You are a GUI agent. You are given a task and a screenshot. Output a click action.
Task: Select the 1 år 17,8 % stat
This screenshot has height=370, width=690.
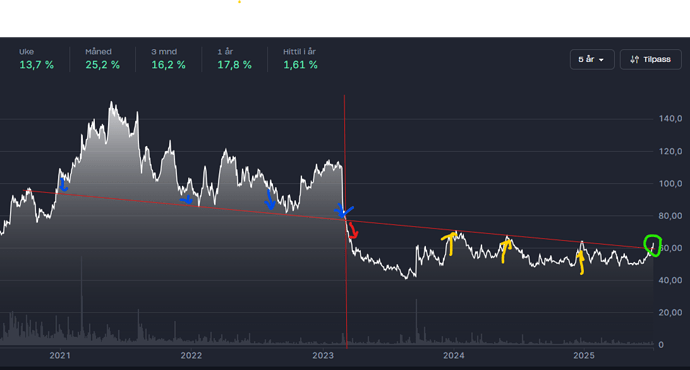click(x=235, y=59)
